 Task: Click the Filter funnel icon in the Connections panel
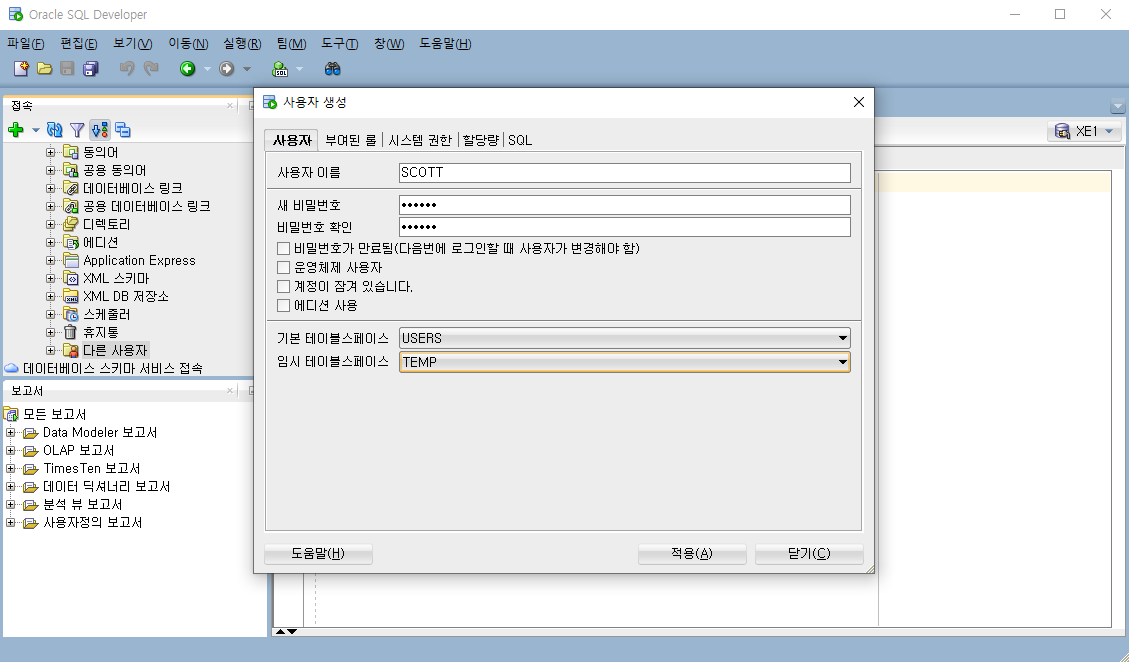pyautogui.click(x=77, y=130)
